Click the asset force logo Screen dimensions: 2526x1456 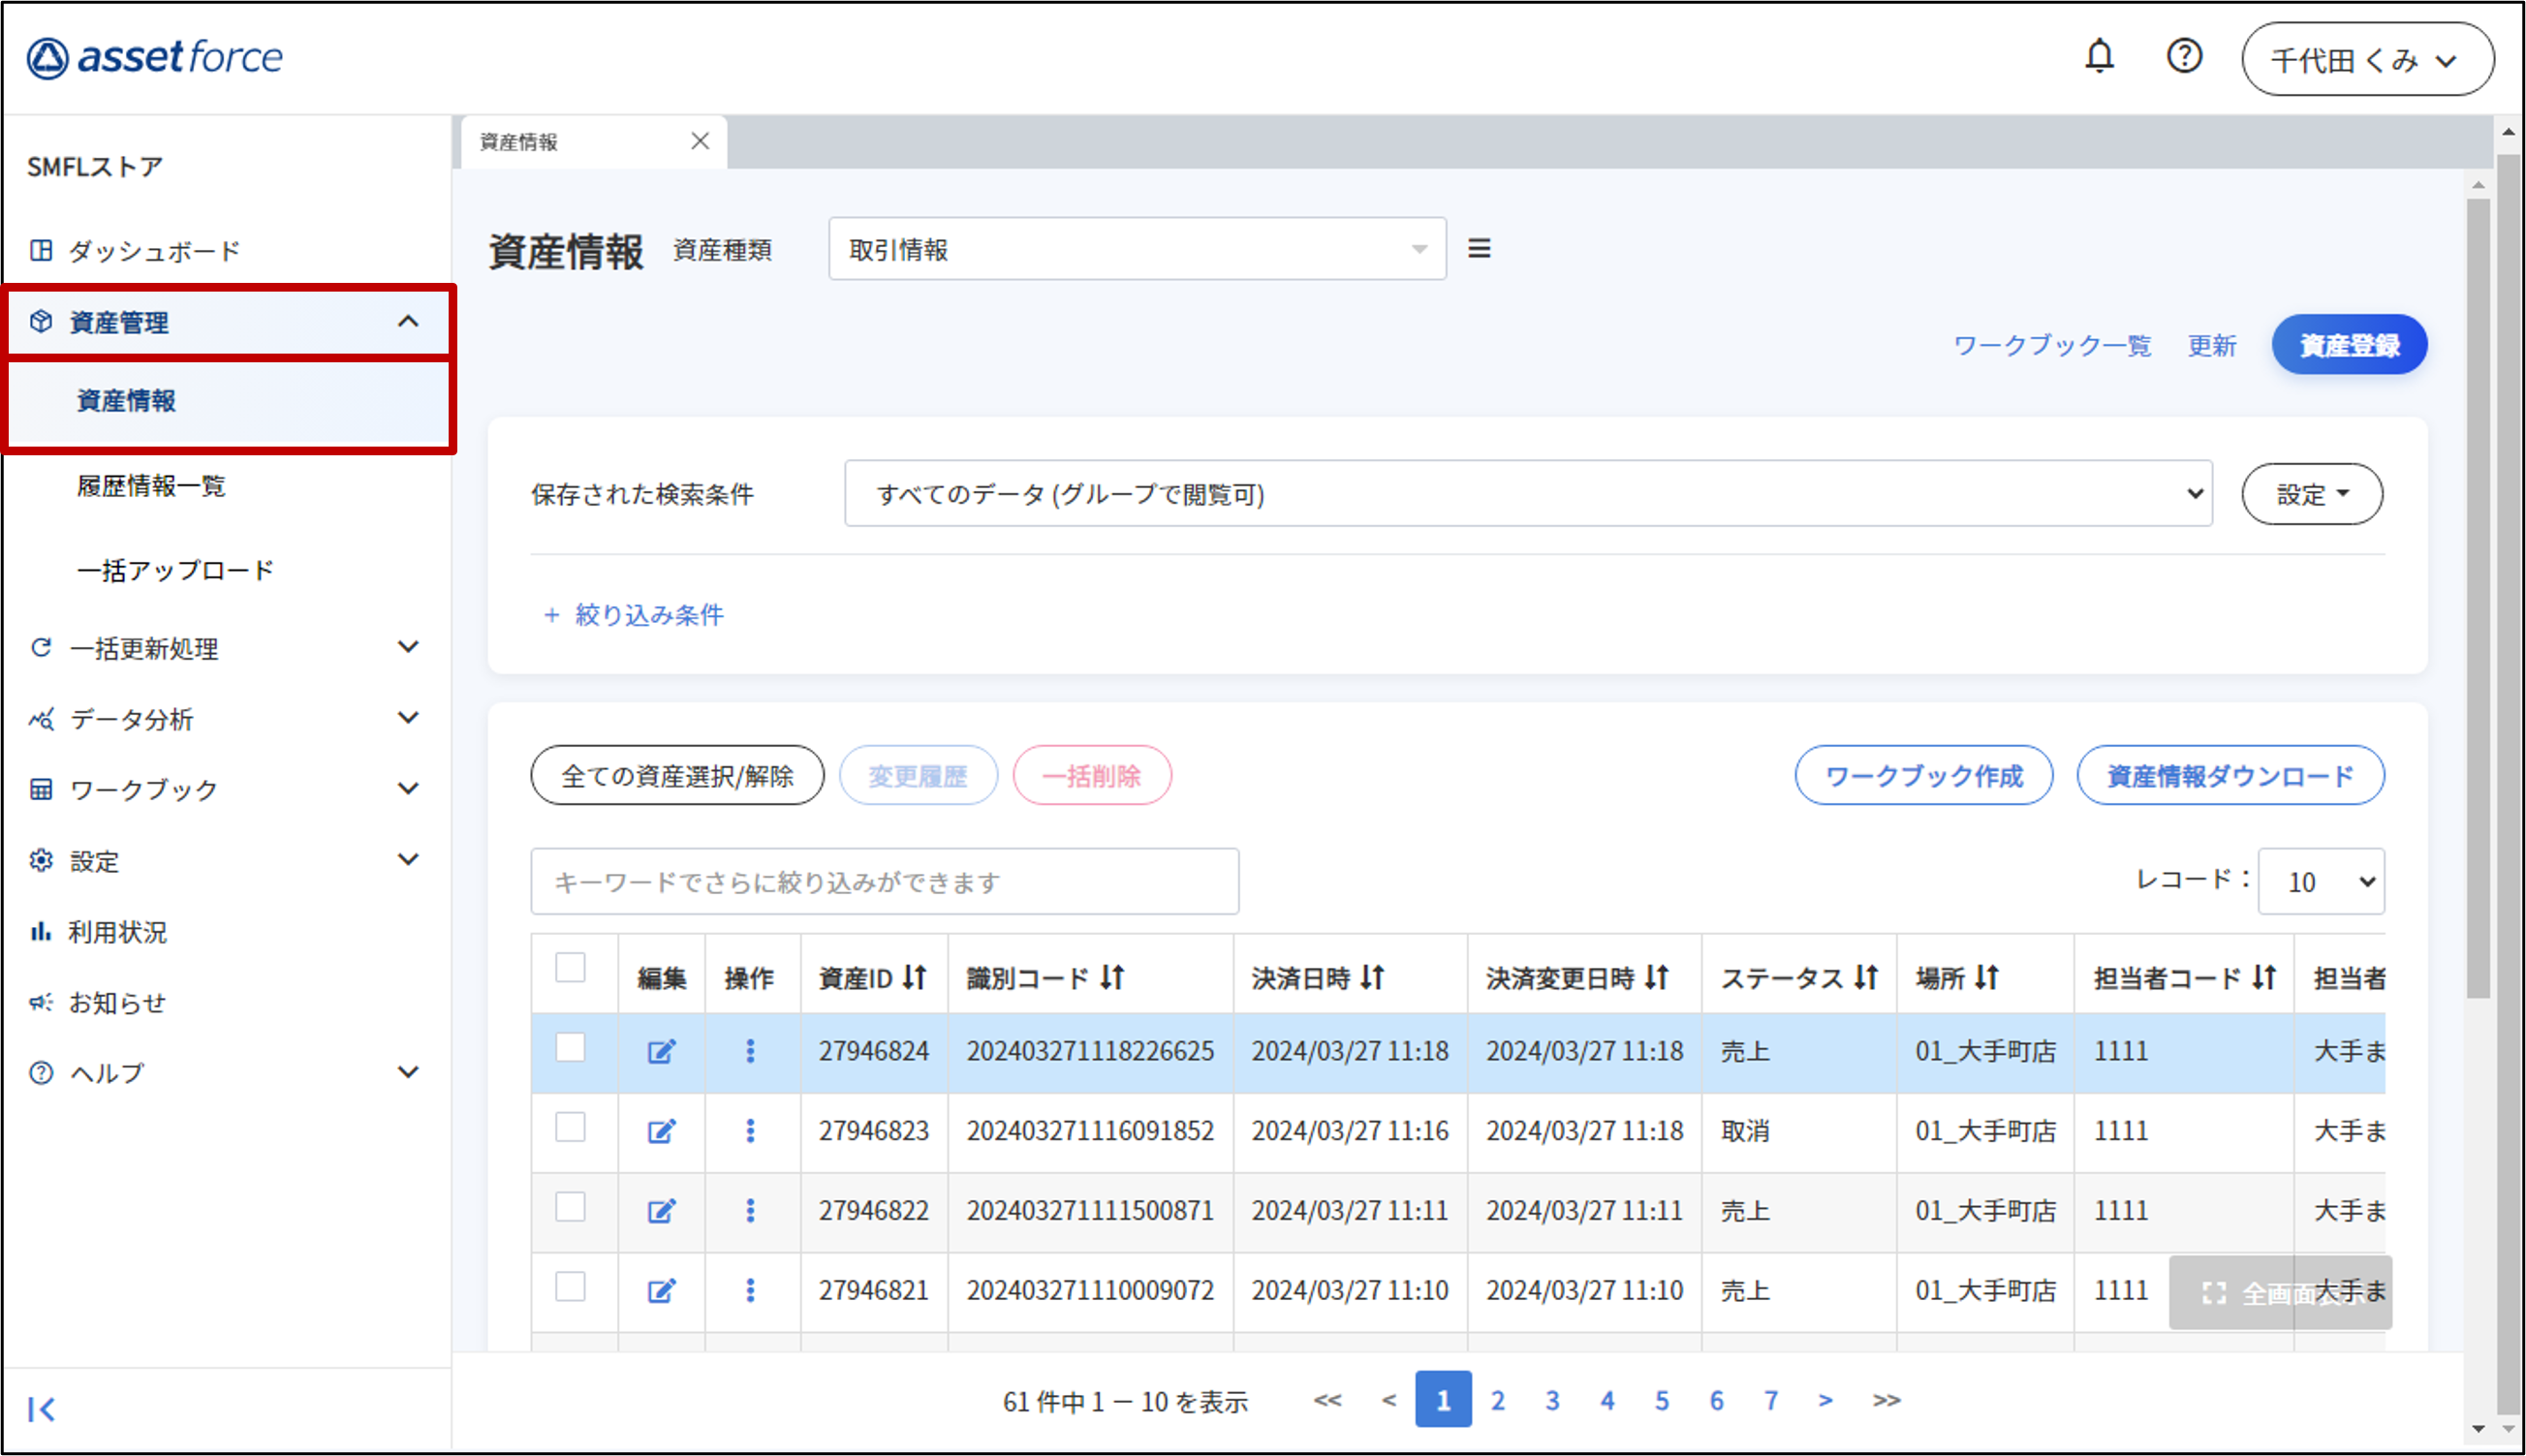point(155,57)
